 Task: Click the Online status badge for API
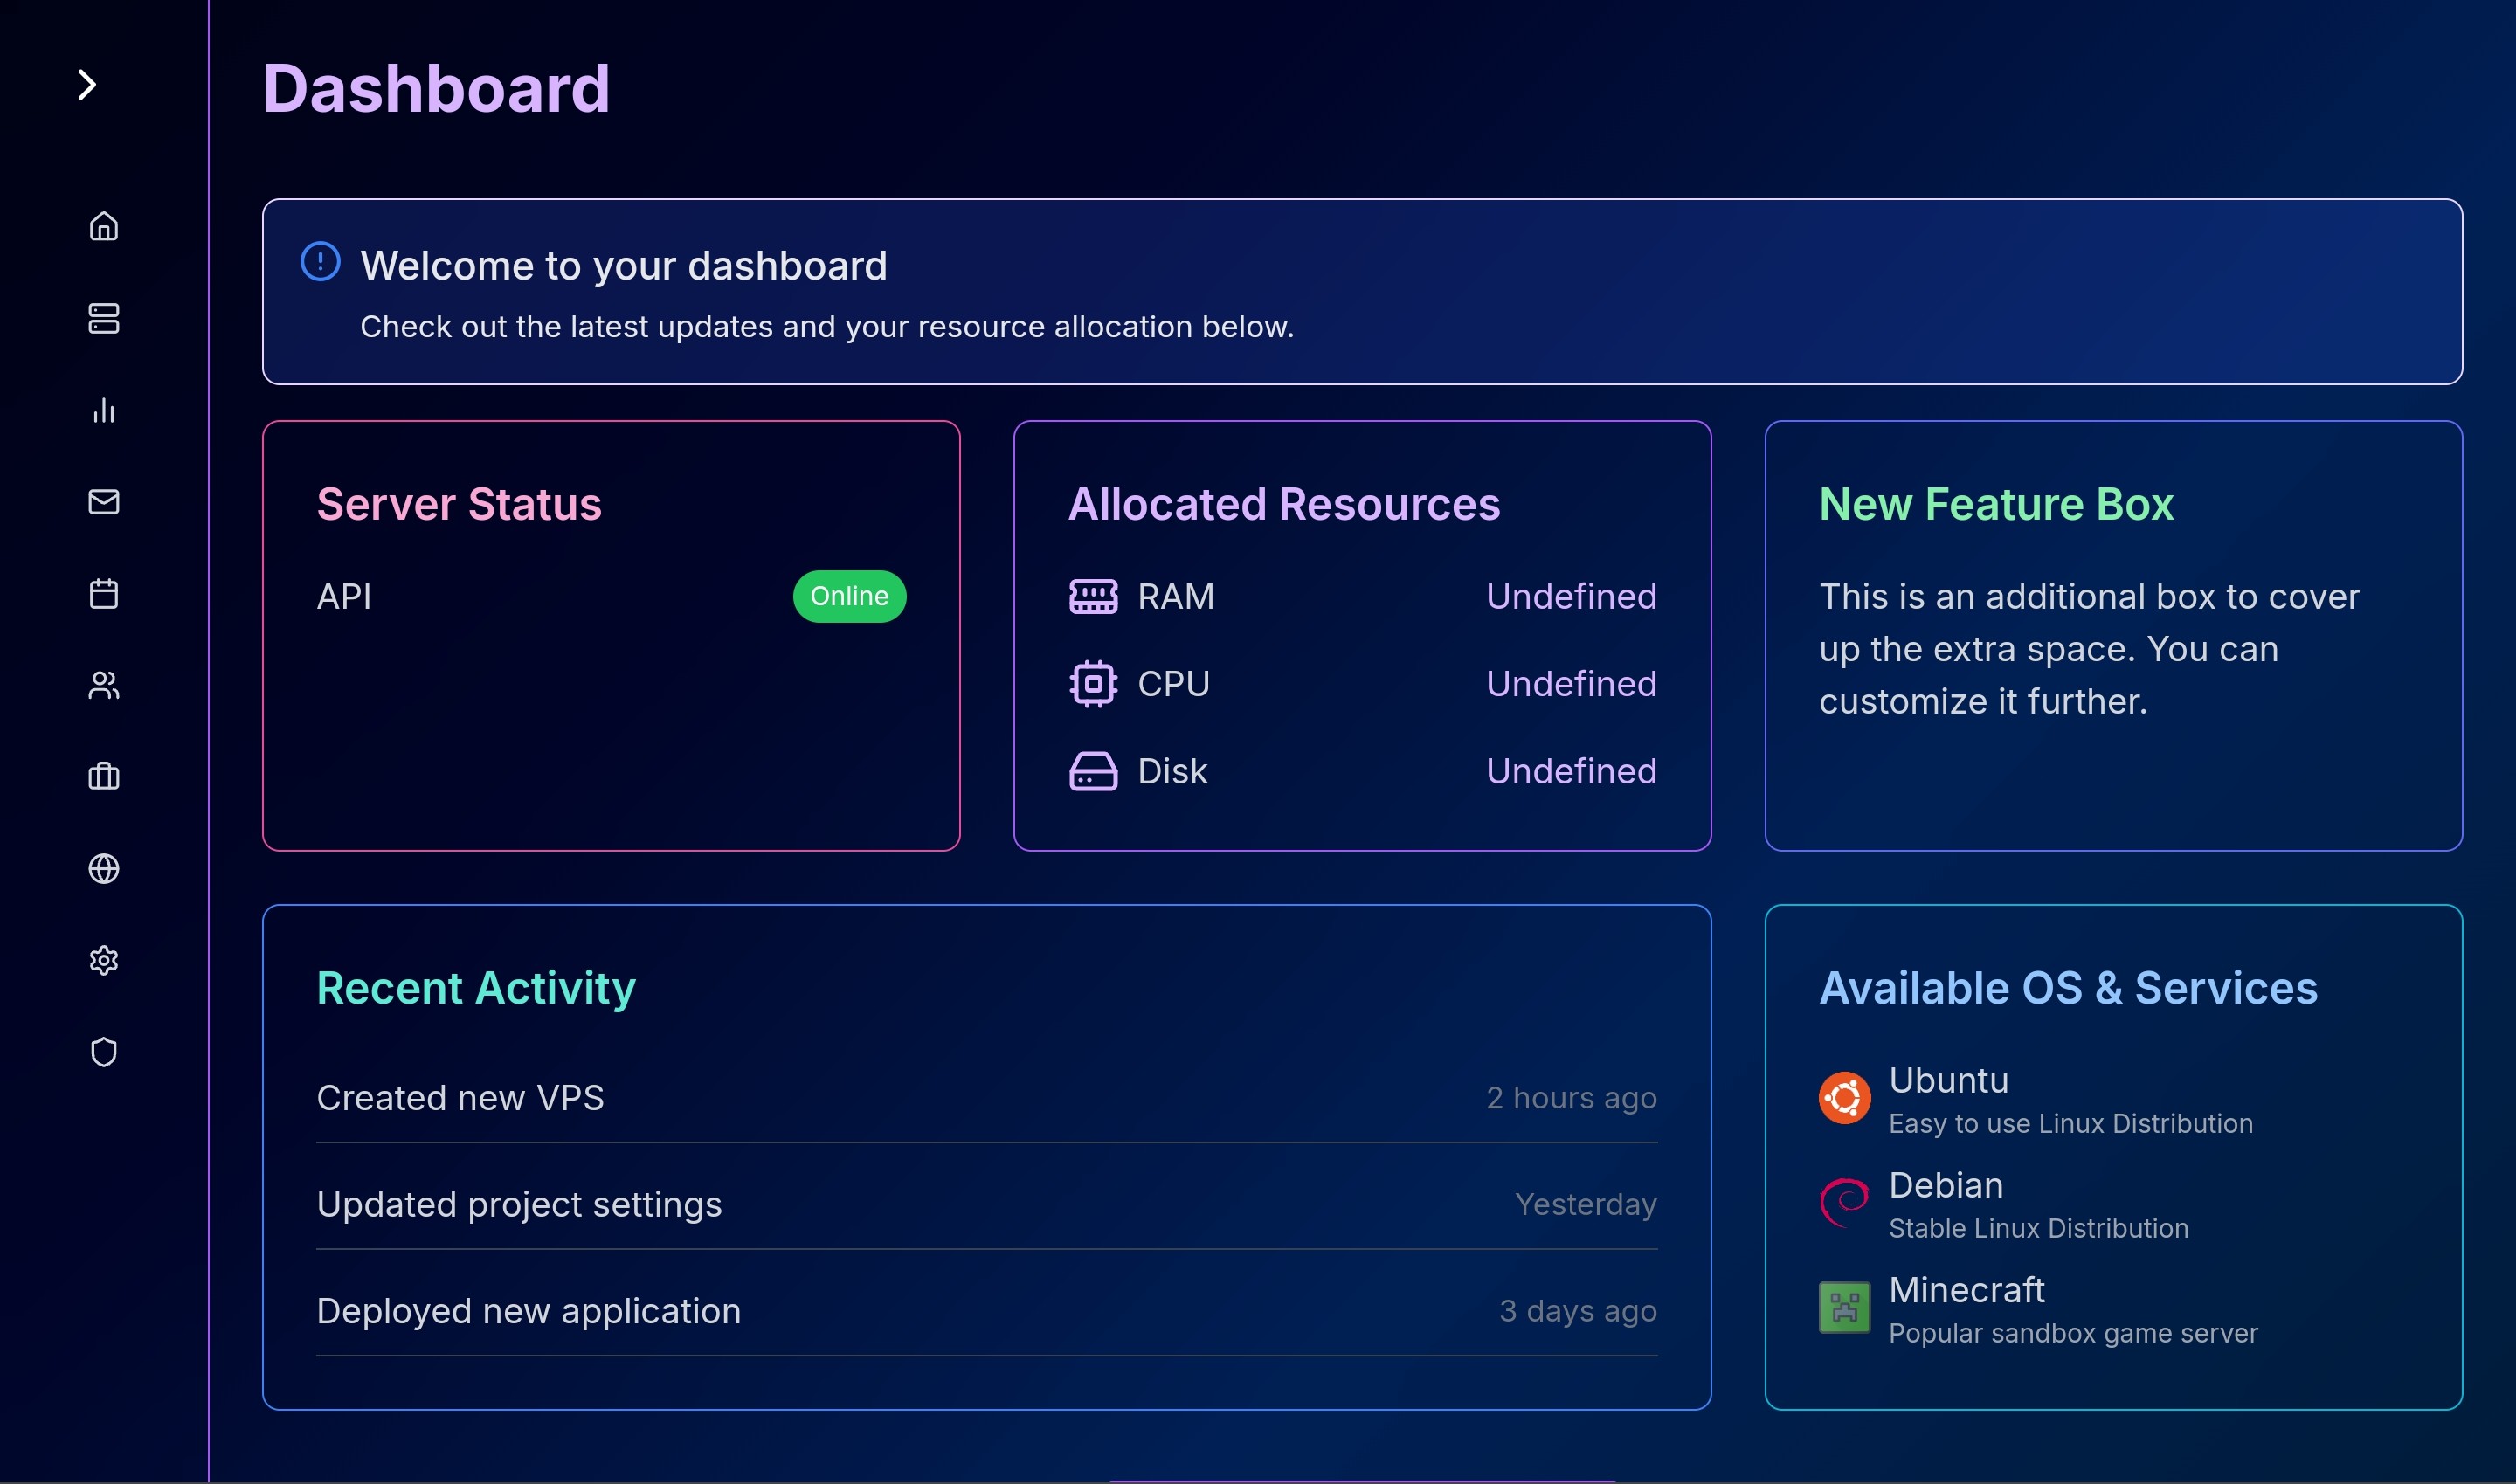pos(848,596)
